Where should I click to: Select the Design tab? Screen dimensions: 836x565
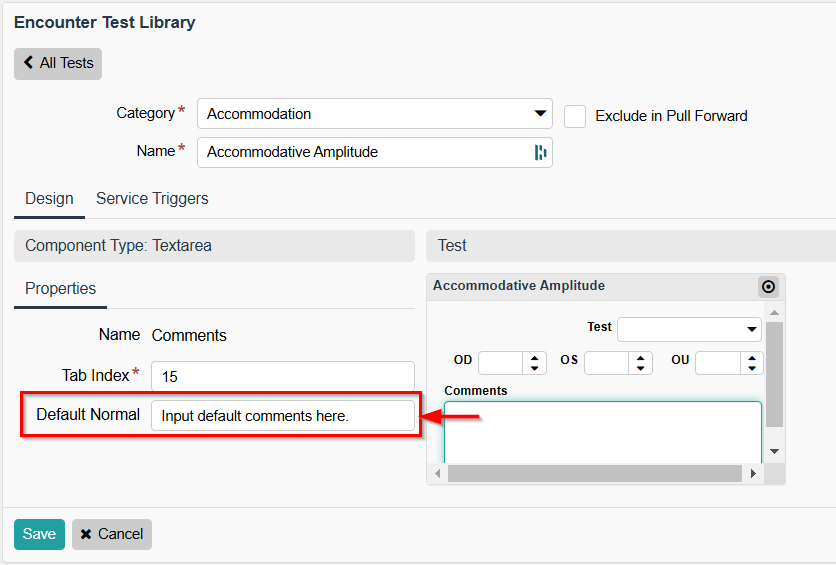pyautogui.click(x=49, y=198)
